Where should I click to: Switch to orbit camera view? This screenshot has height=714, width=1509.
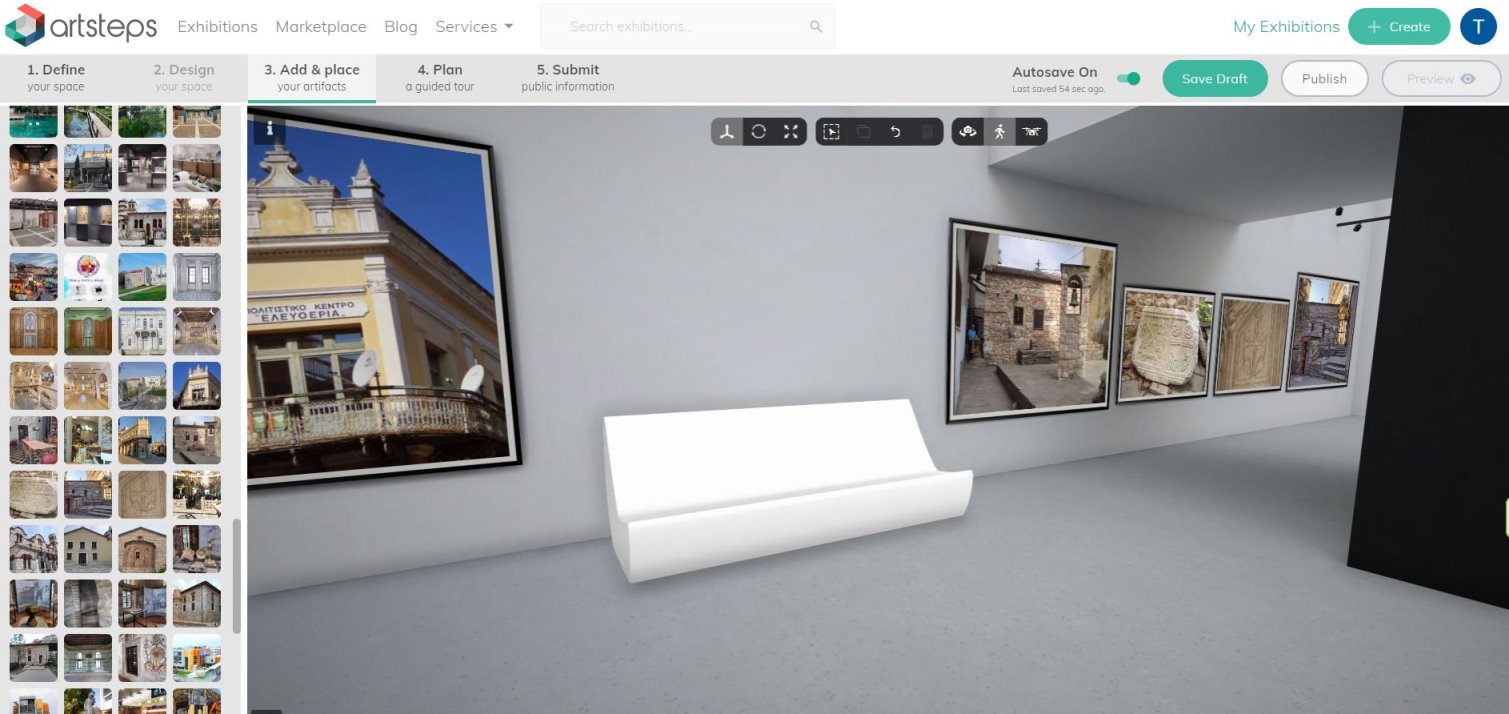[967, 132]
